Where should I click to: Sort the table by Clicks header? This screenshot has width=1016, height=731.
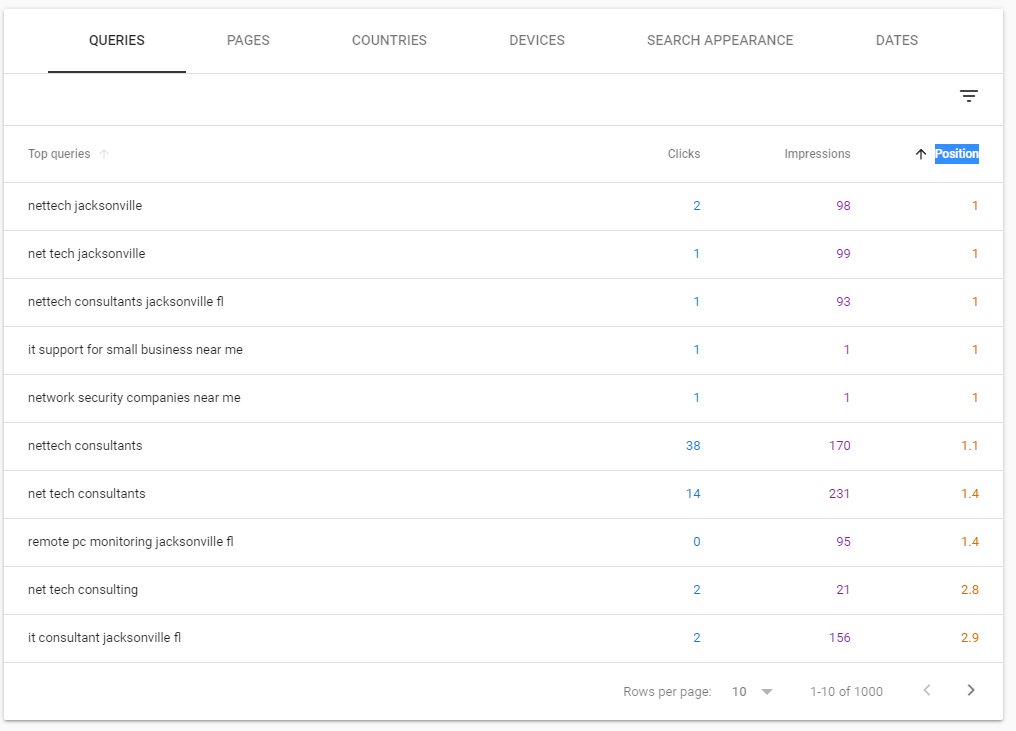(684, 154)
